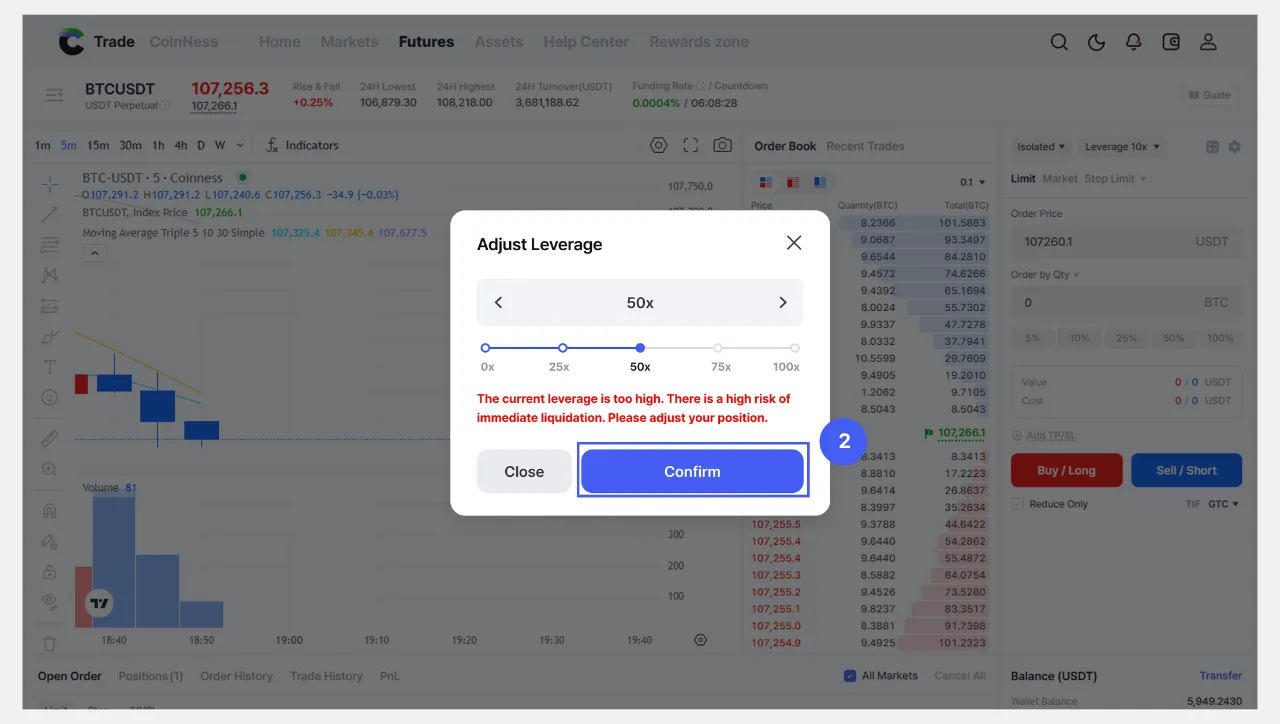Image resolution: width=1280 pixels, height=724 pixels.
Task: Click the search magnifier icon in header
Action: click(1059, 42)
